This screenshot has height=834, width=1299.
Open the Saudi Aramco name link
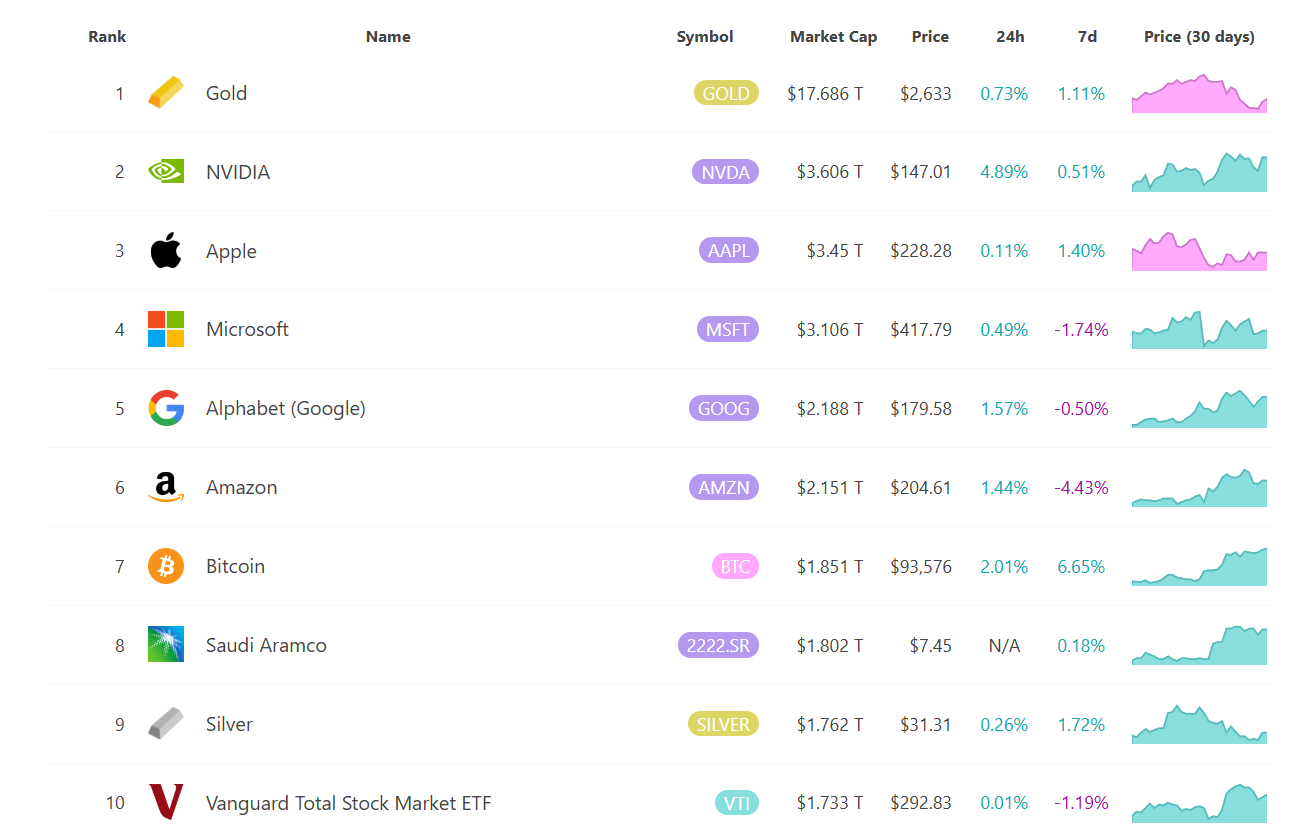[266, 645]
